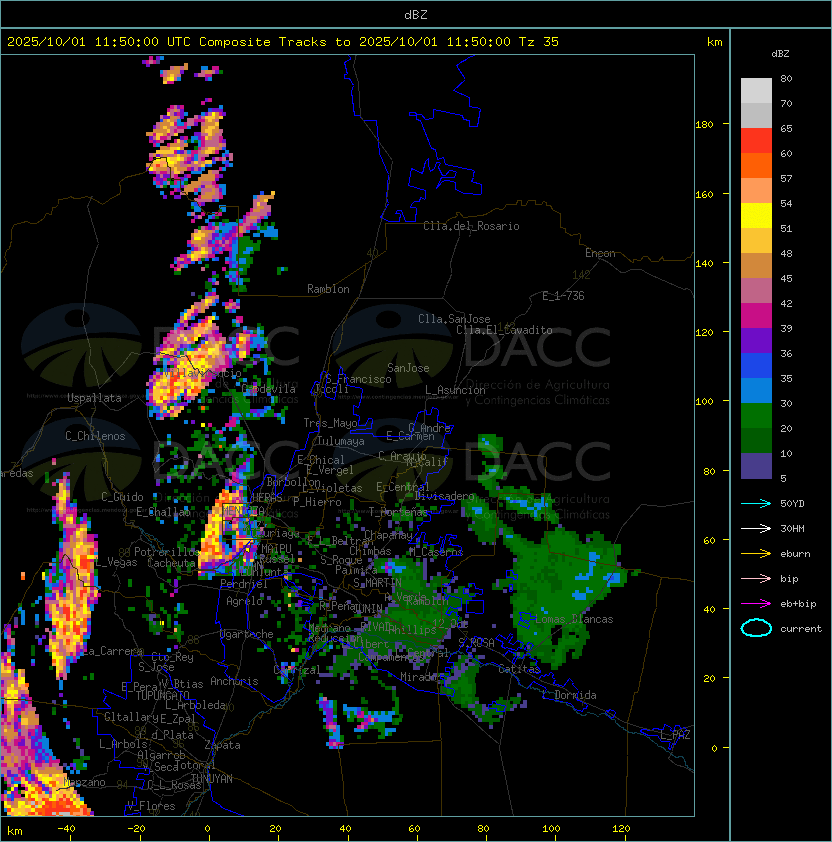Click the 'P_Hierro' map label

tap(317, 502)
